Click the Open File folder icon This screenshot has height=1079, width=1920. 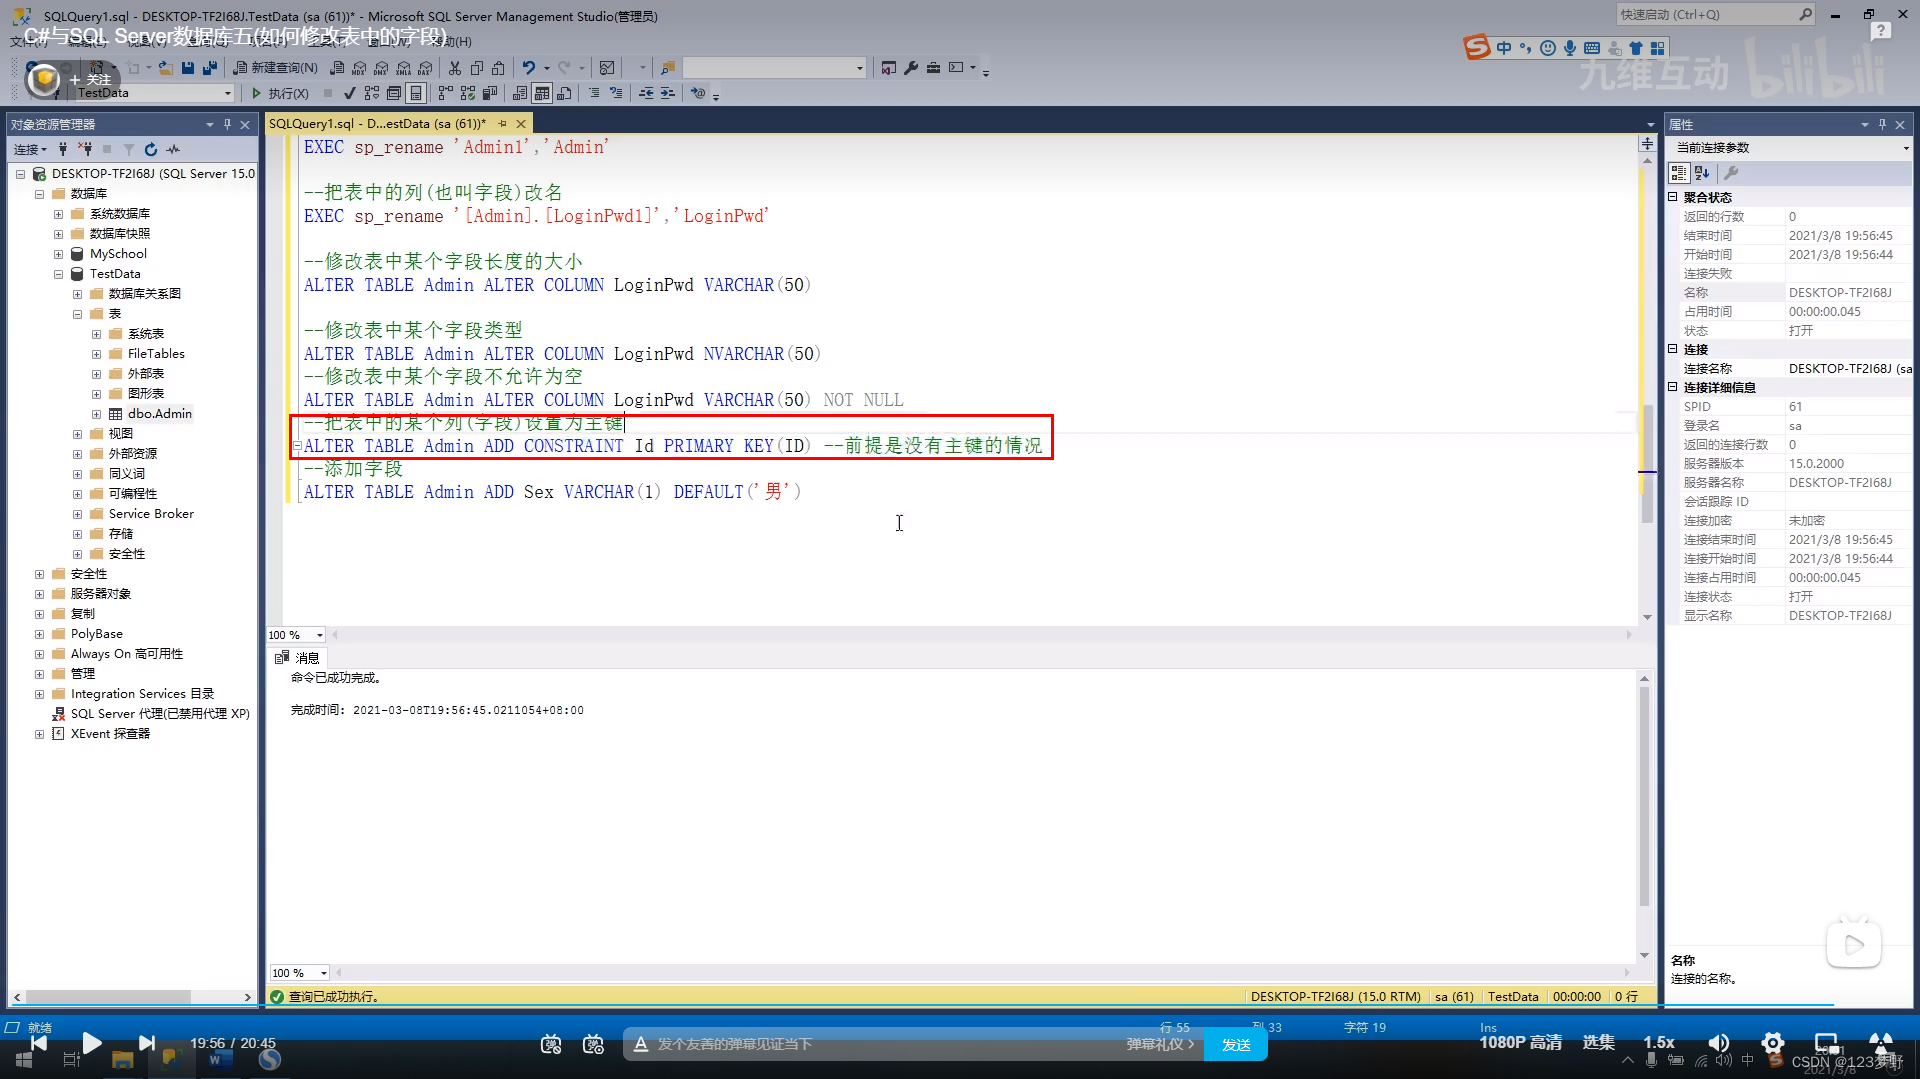click(x=166, y=68)
